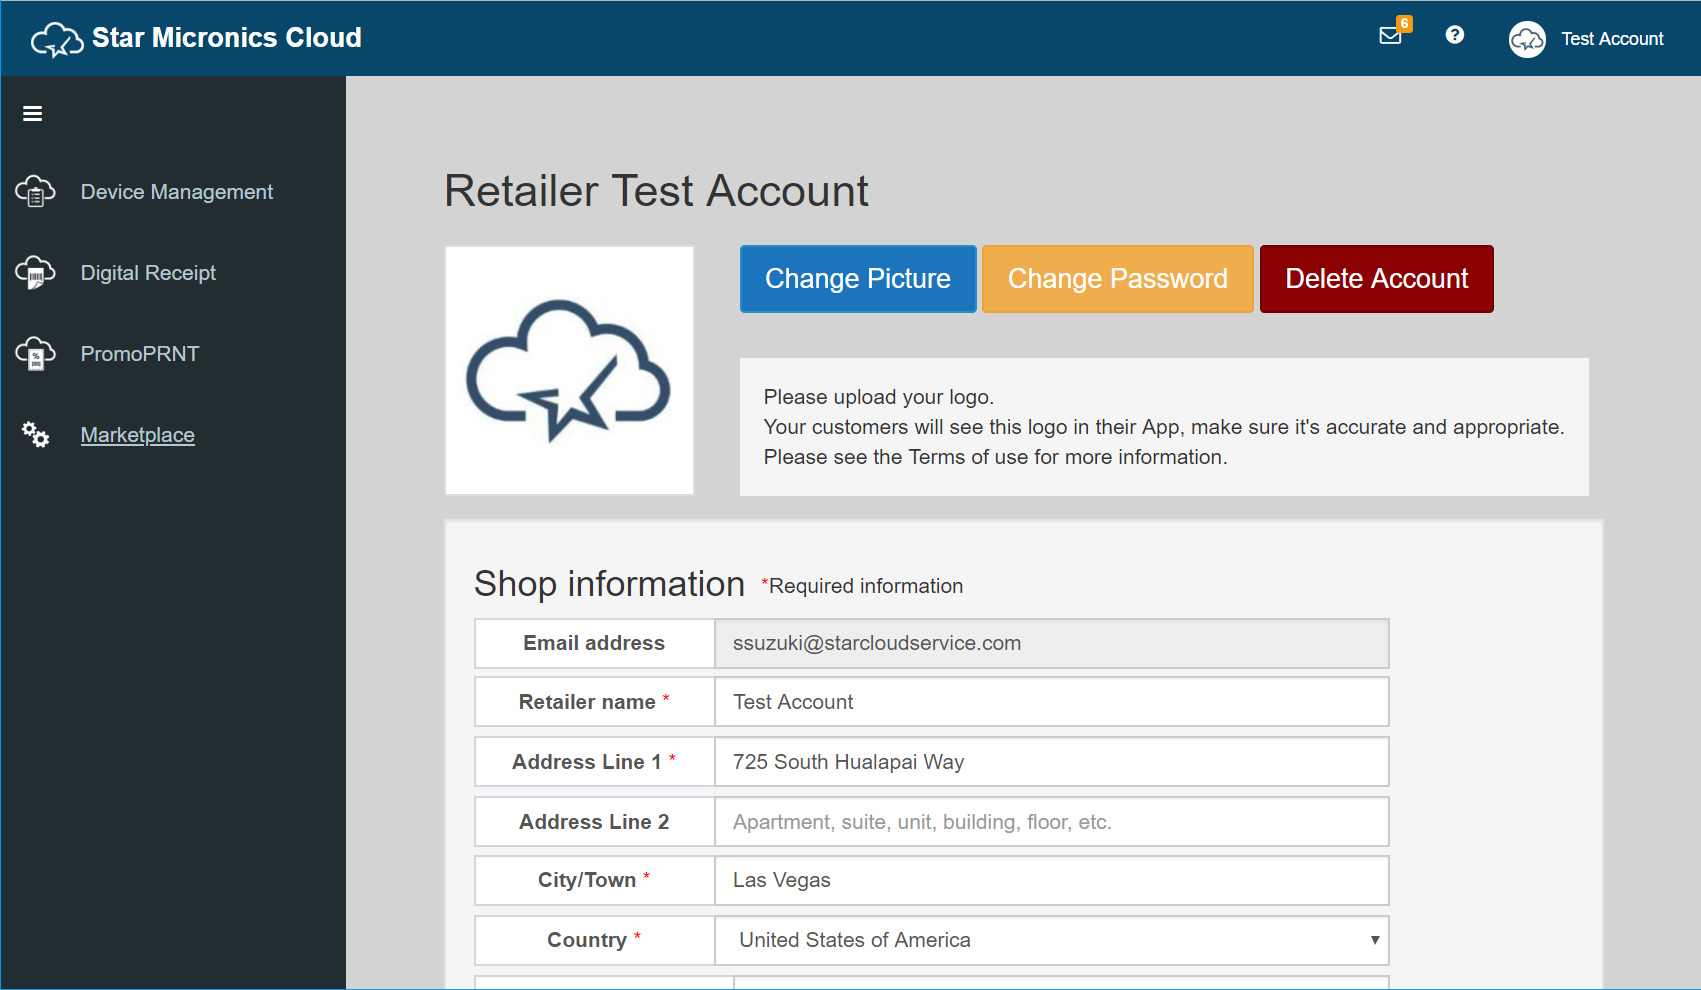Click the City/Town input field
This screenshot has width=1701, height=990.
1052,880
